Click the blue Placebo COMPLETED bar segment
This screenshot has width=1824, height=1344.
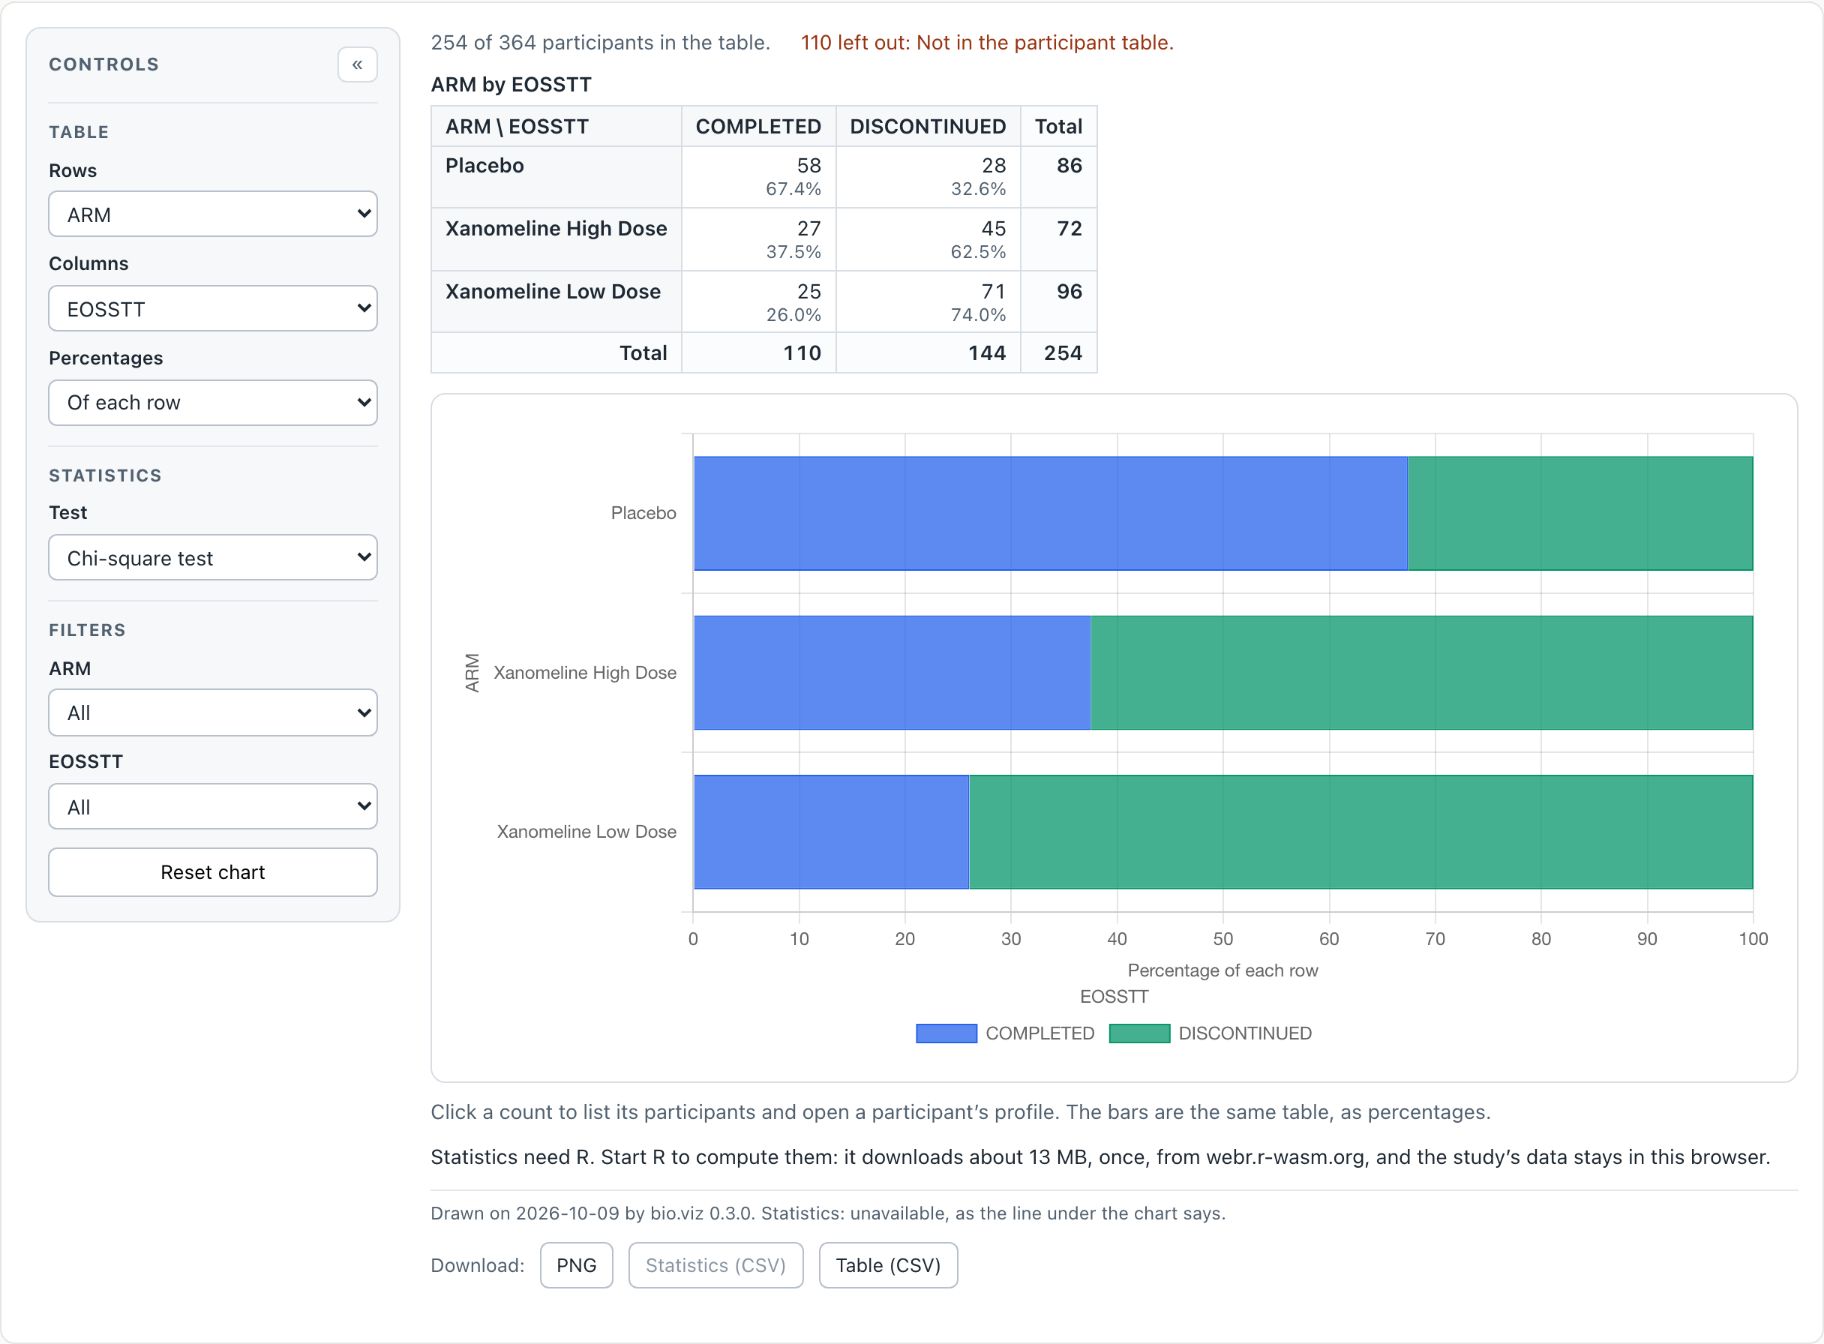click(x=1050, y=514)
